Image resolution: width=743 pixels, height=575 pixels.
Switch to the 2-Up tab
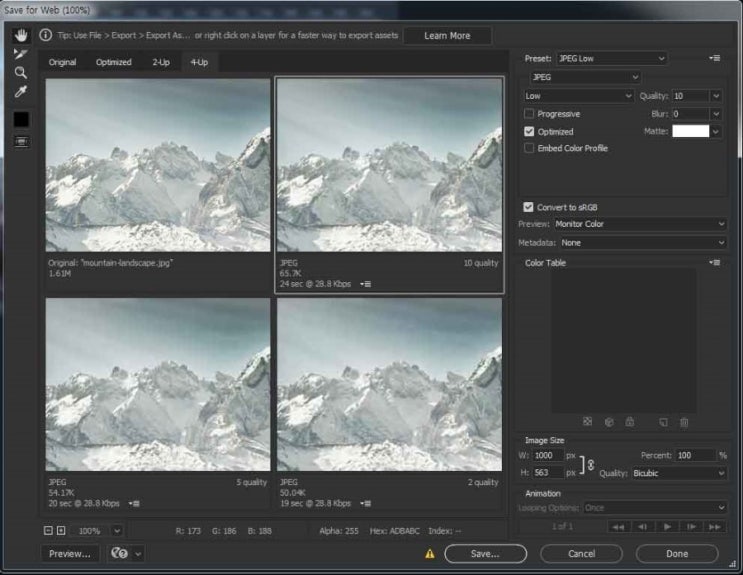tap(161, 62)
